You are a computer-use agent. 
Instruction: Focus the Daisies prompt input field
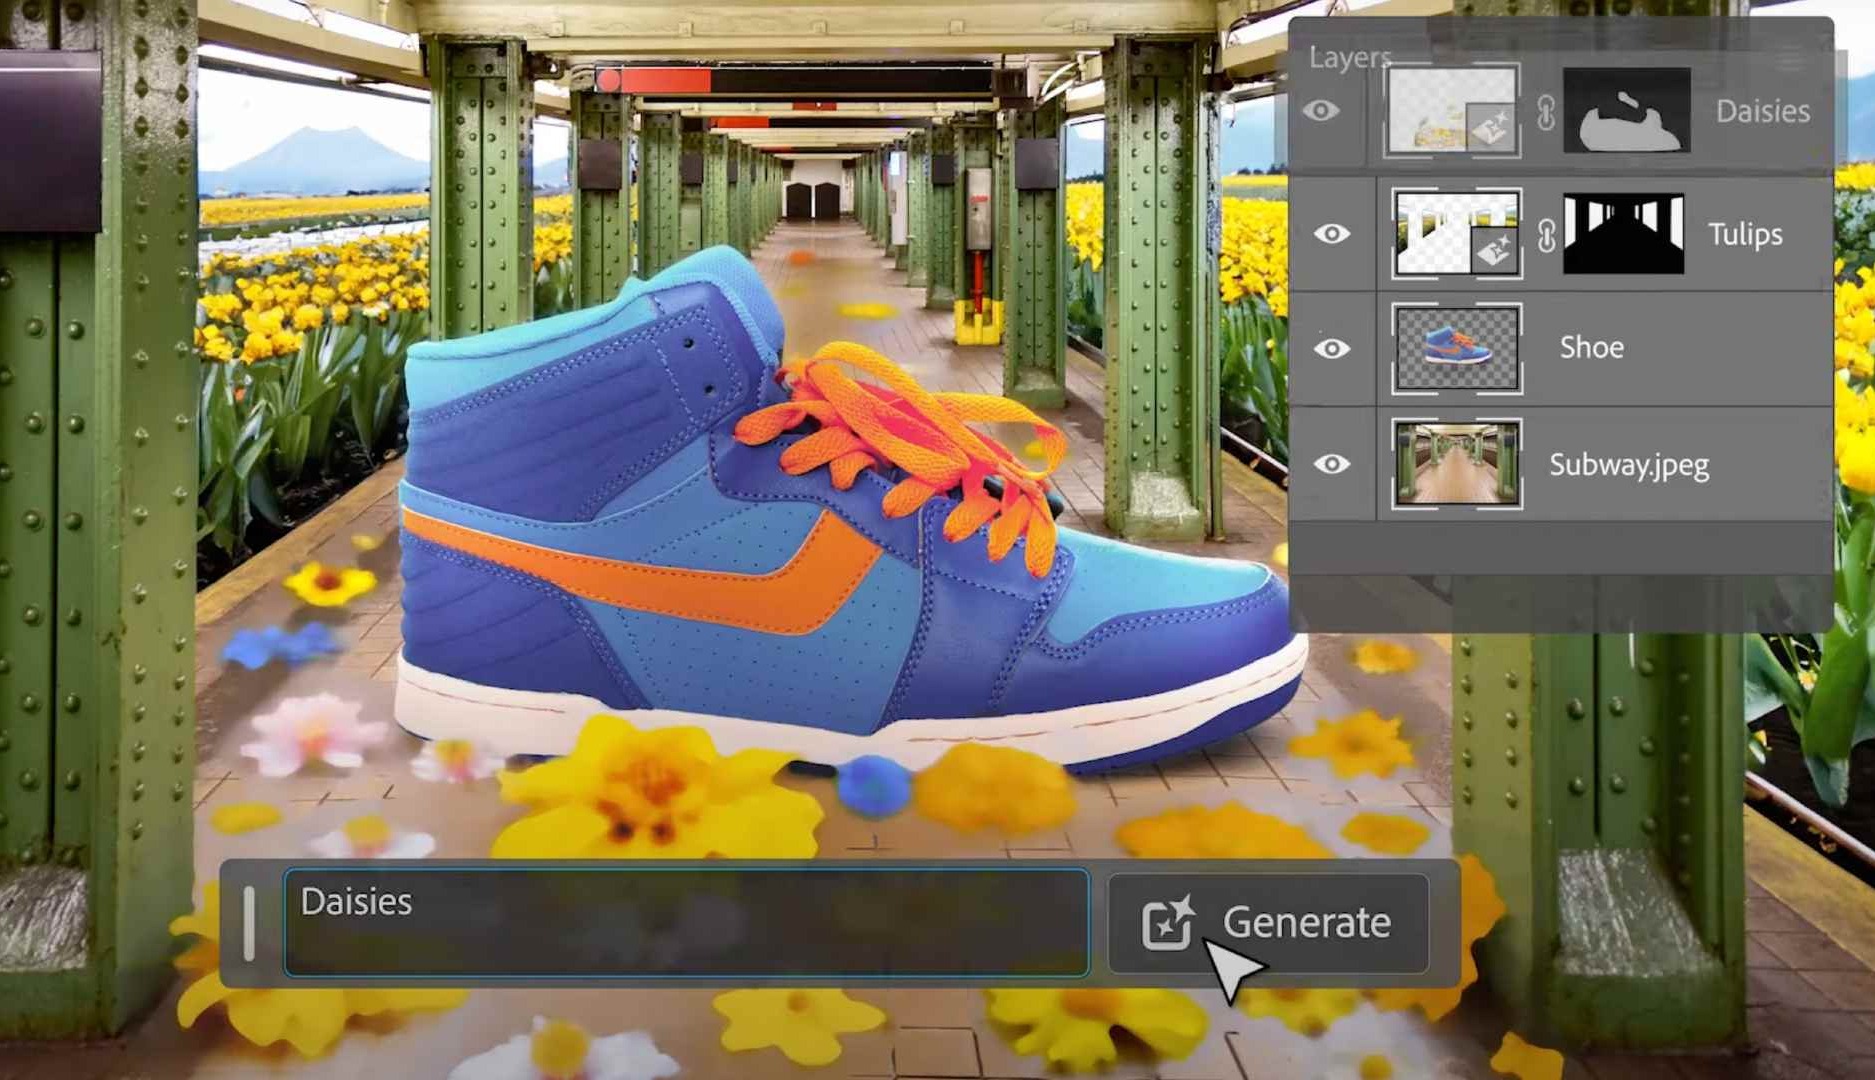(686, 922)
